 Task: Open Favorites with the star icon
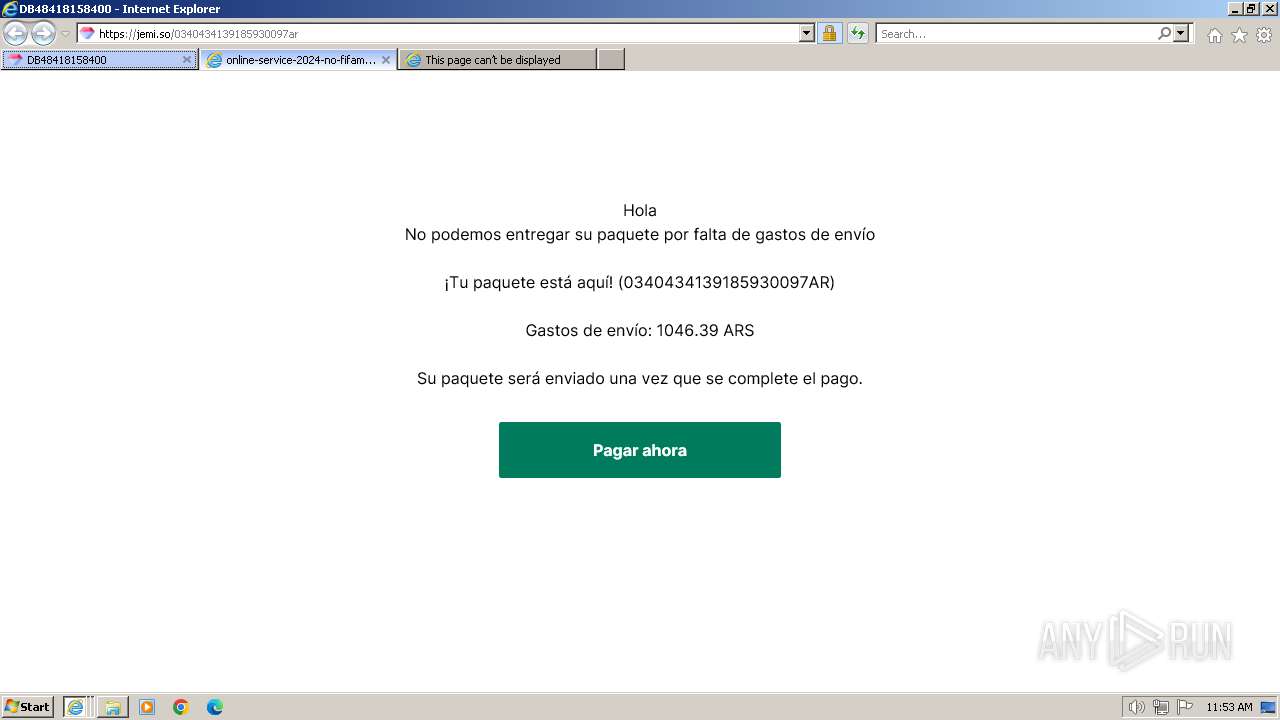(1239, 35)
